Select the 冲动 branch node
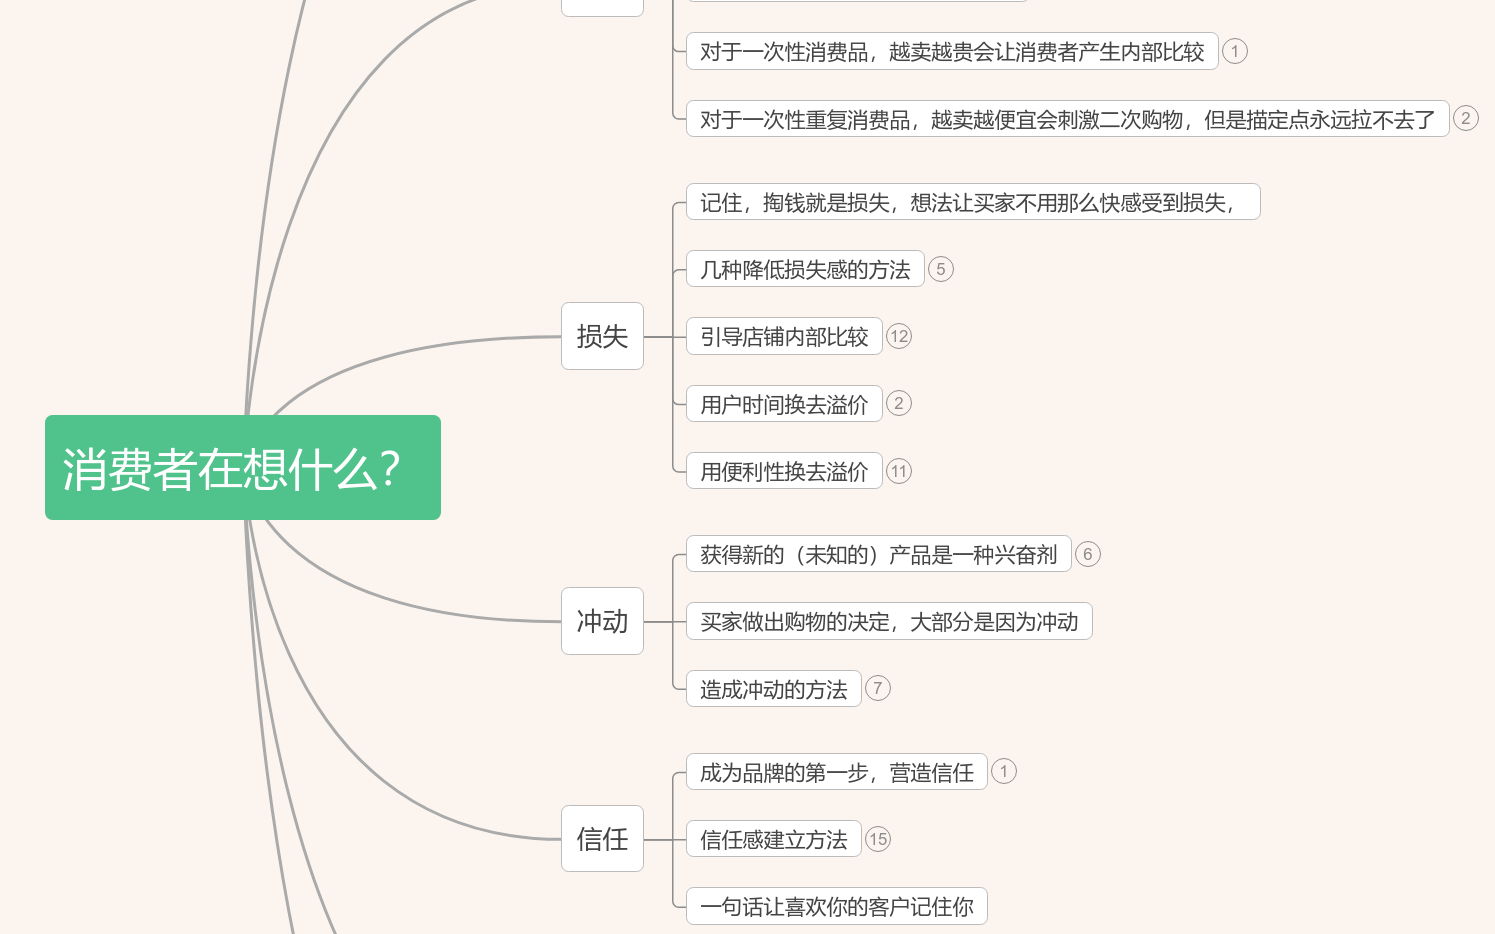This screenshot has height=934, width=1495. click(602, 621)
